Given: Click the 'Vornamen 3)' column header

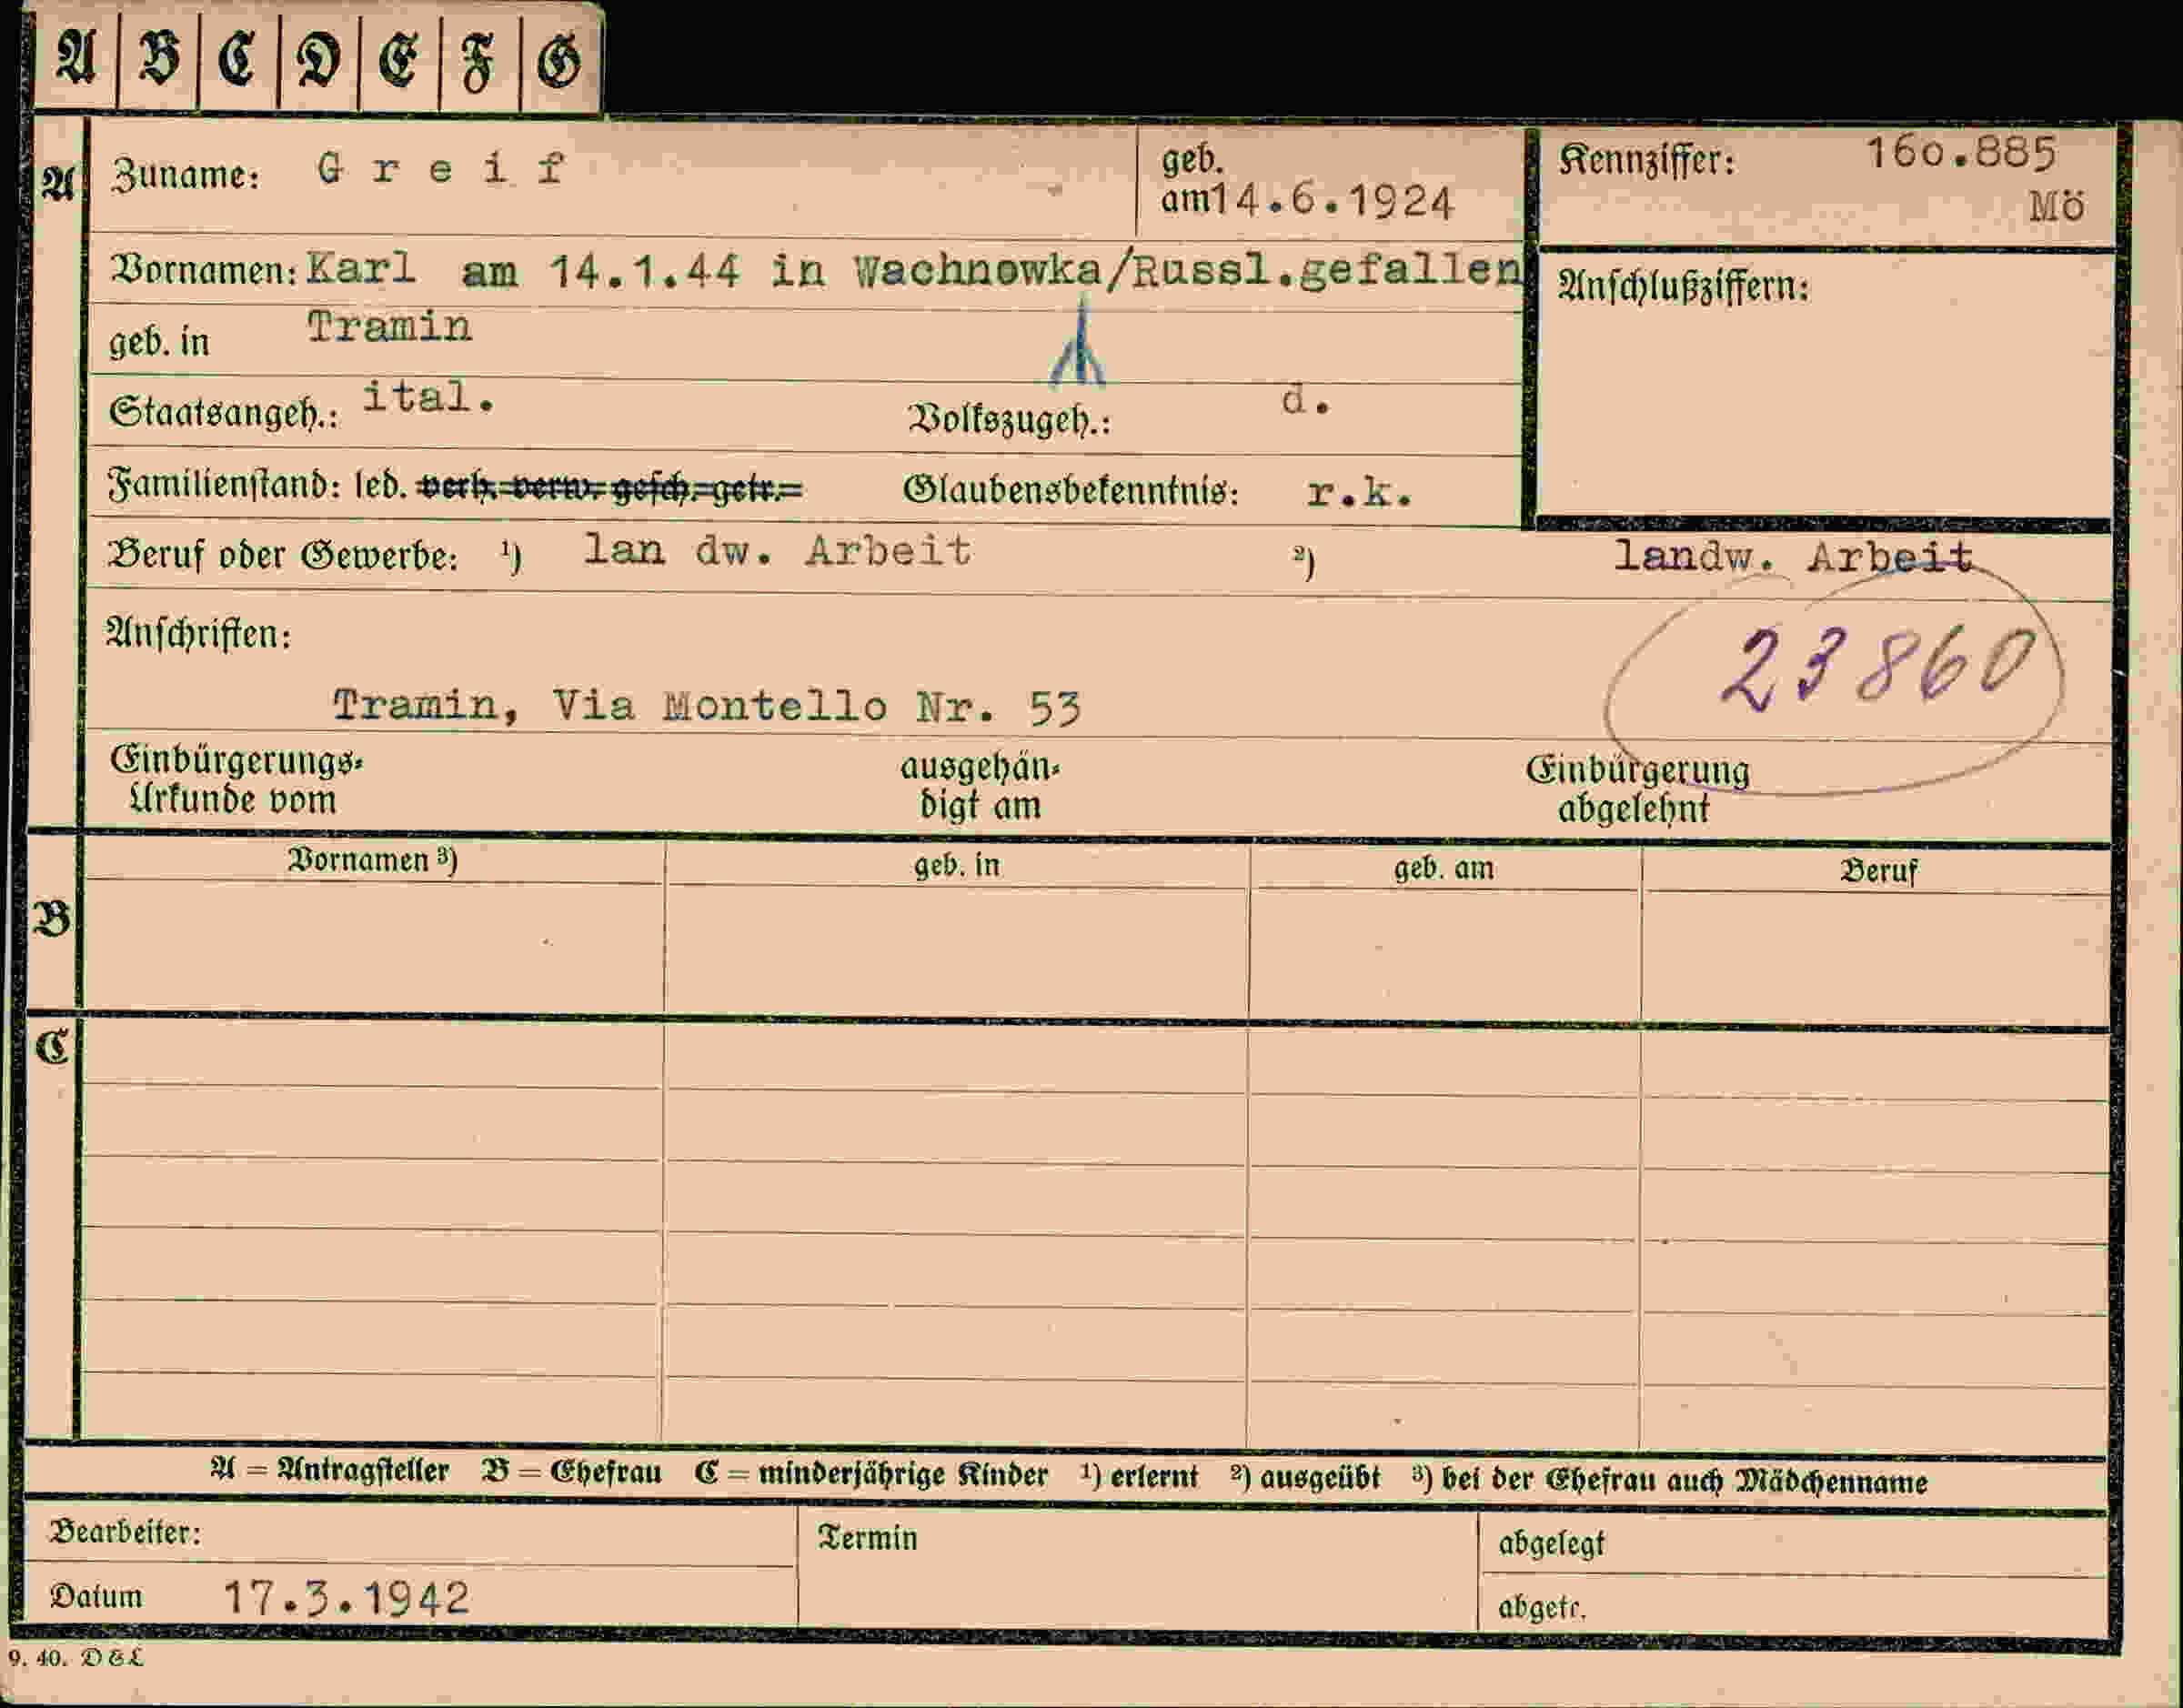Looking at the screenshot, I should pyautogui.click(x=372, y=860).
